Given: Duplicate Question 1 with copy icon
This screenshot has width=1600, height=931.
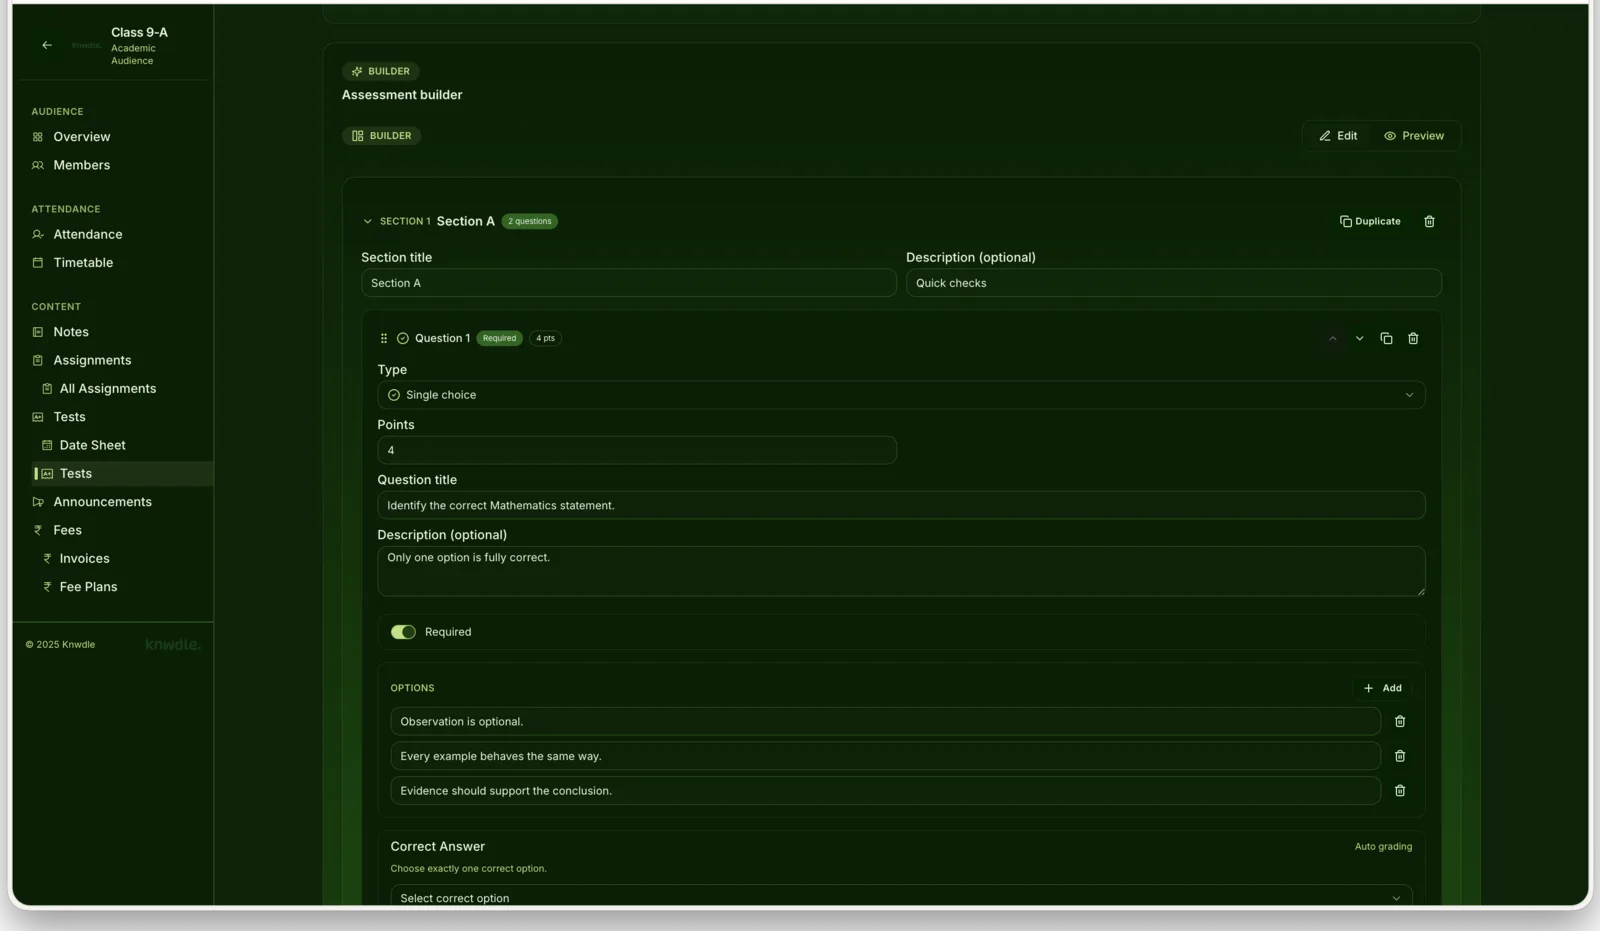Looking at the screenshot, I should [1386, 339].
